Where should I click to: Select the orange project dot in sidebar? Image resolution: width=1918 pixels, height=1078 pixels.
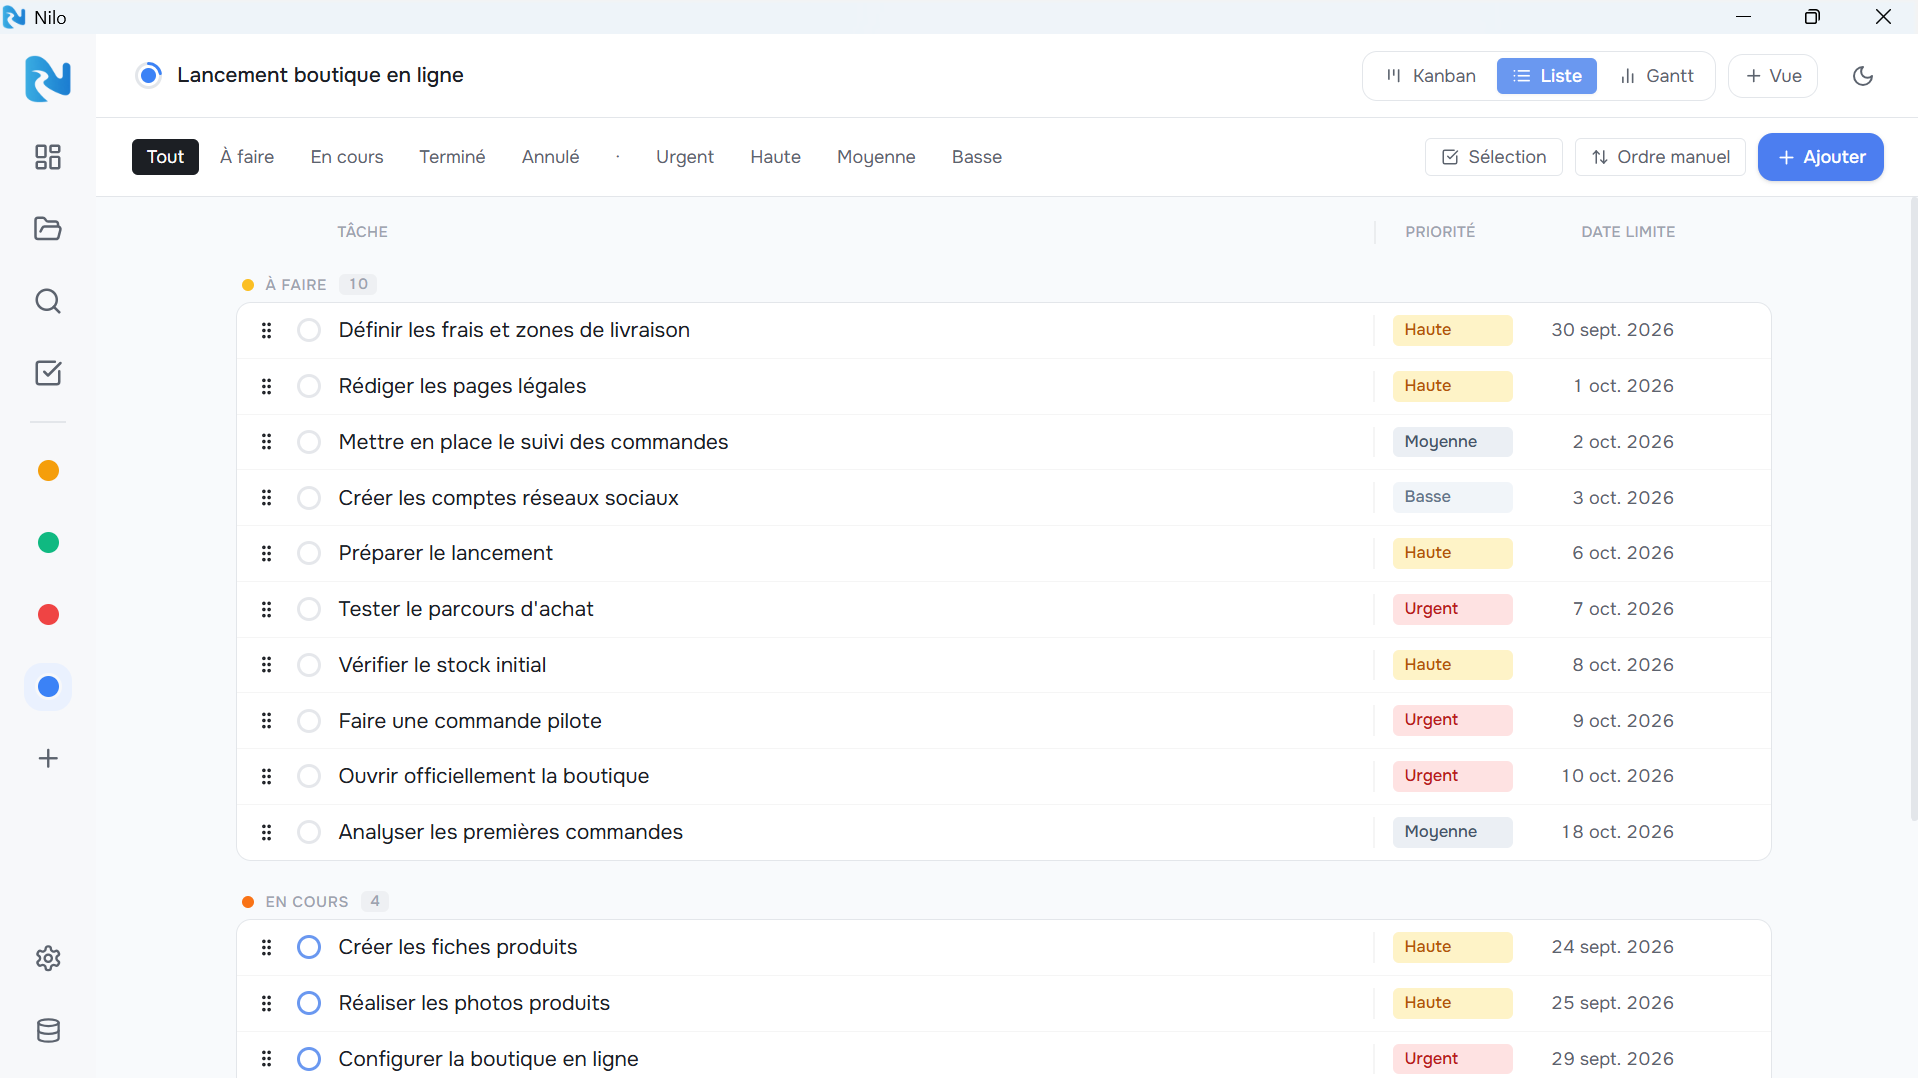pos(48,471)
